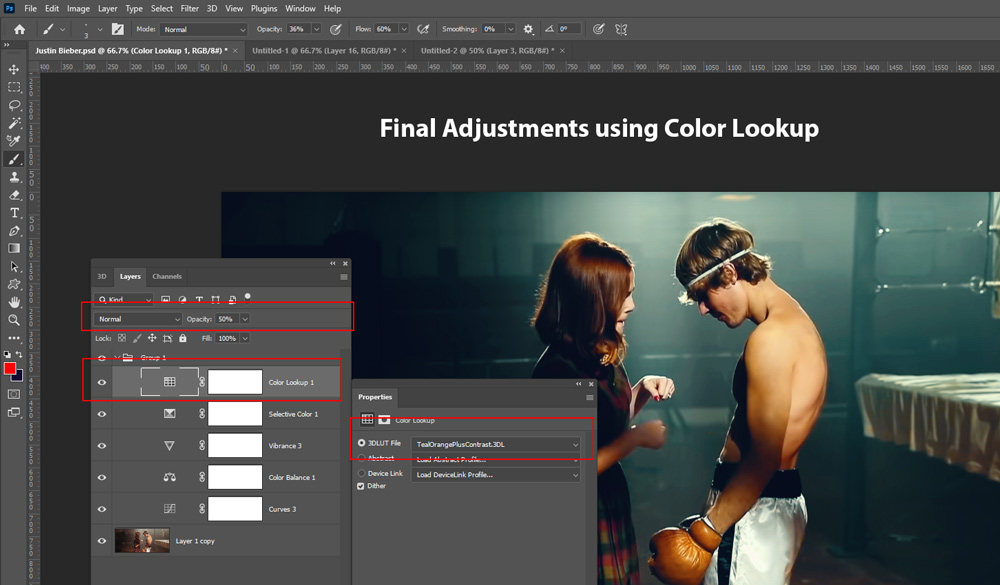Open the Smoothing 0% dropdown

click(510, 29)
